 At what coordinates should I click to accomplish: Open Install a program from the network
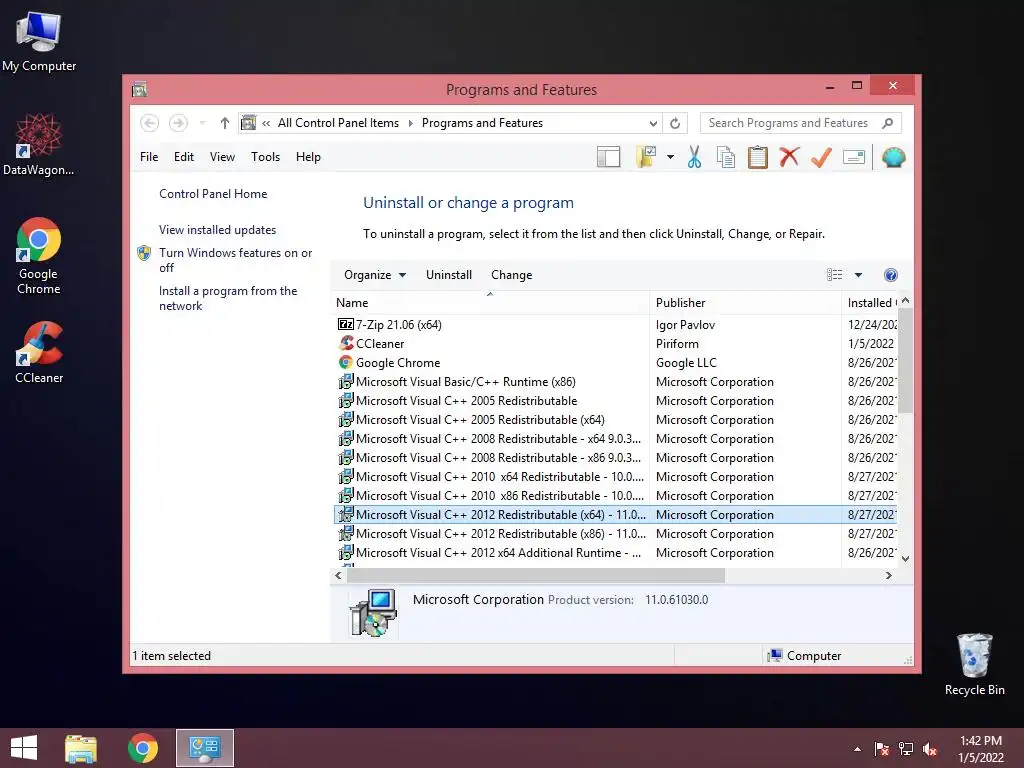point(228,298)
